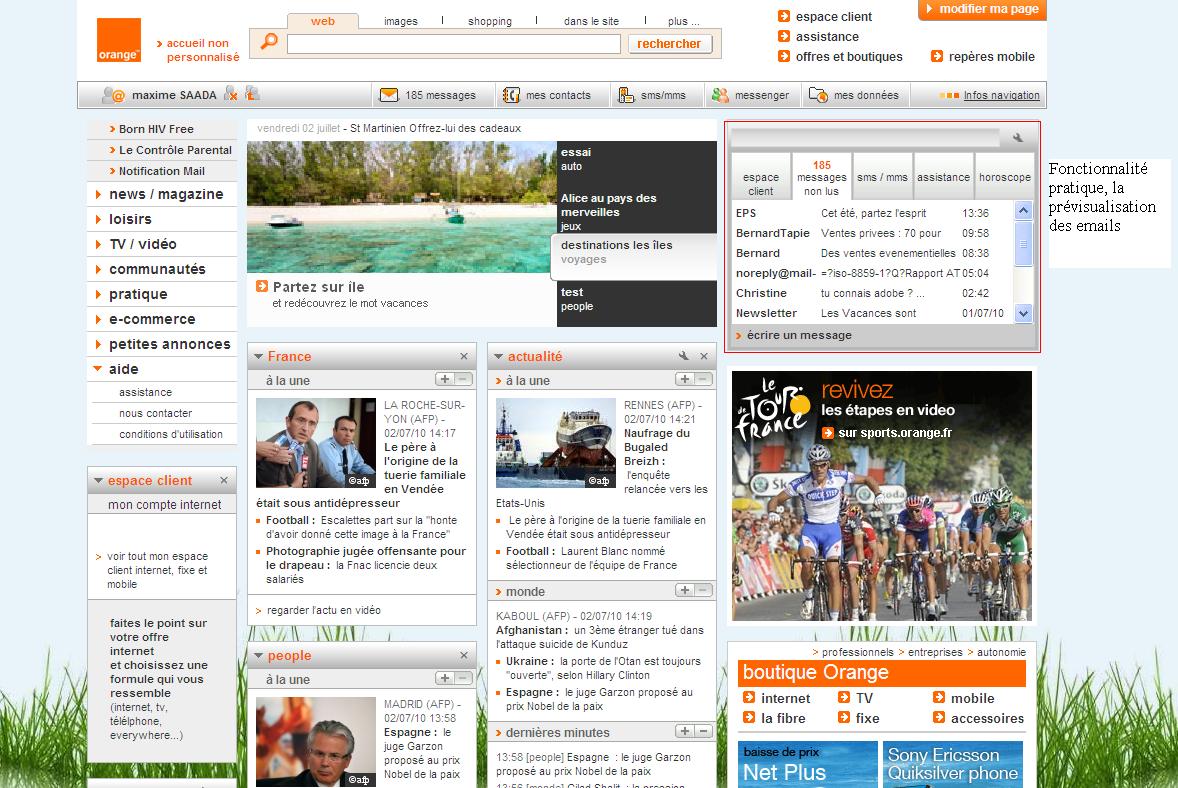Screen dimensions: 1178x788
Task: Switch to sms / mms widget tab
Action: click(x=882, y=177)
